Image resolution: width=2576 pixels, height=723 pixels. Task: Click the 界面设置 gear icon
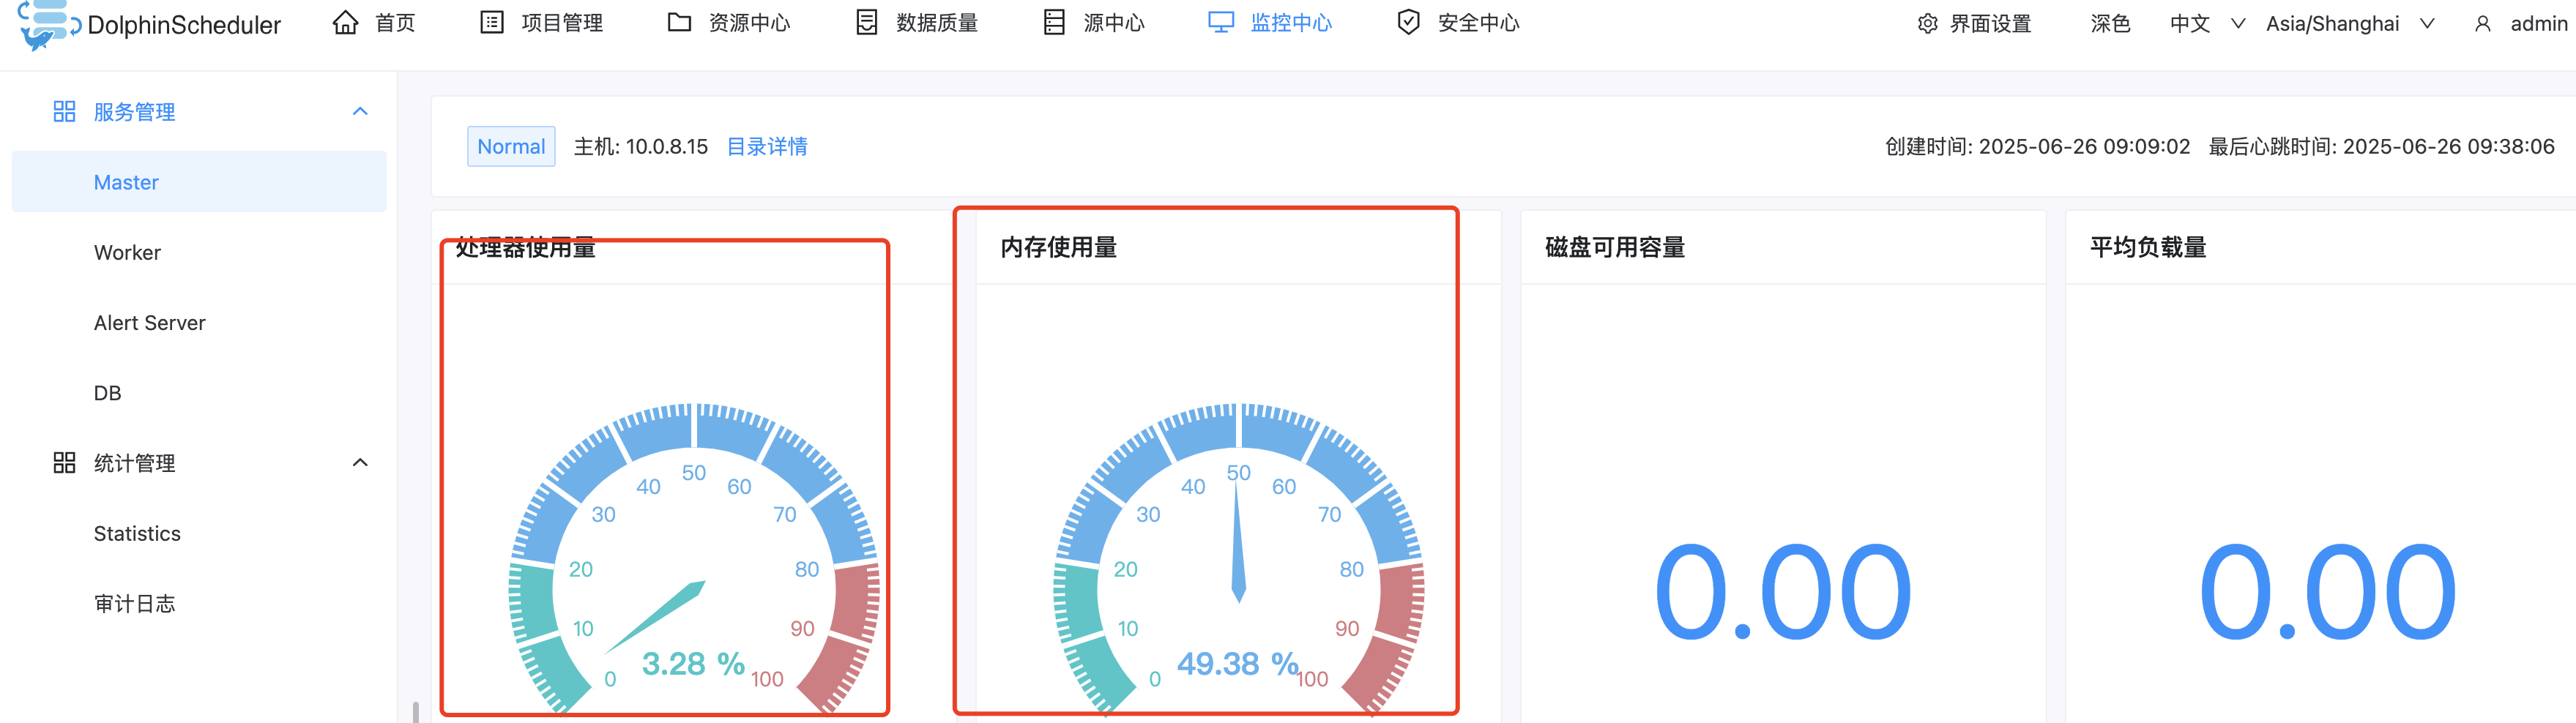point(1927,24)
